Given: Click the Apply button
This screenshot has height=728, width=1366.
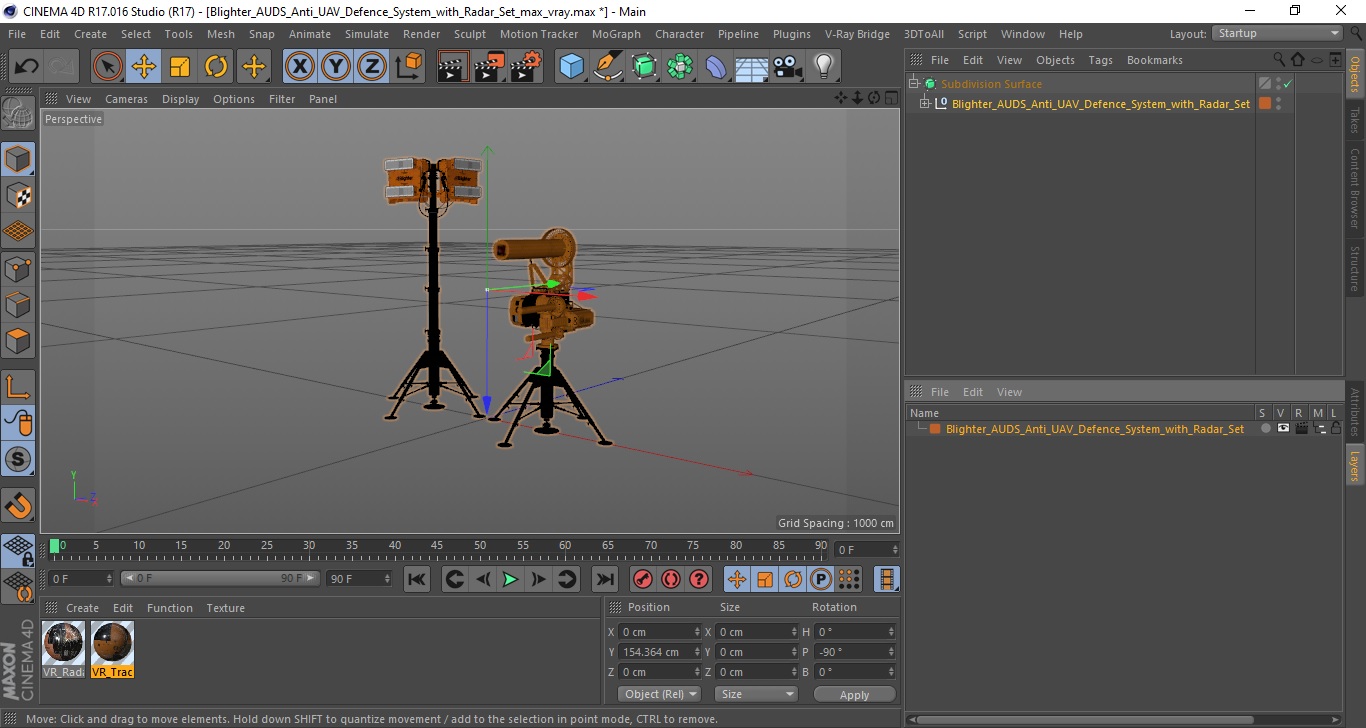Looking at the screenshot, I should pos(854,695).
